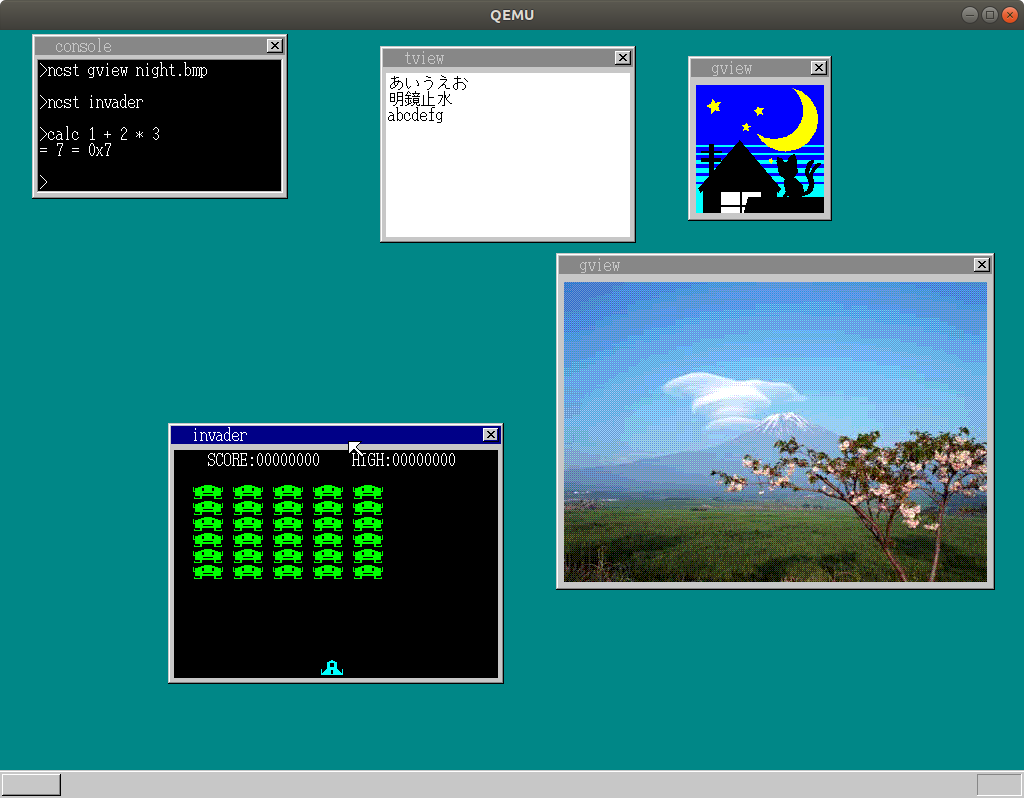Click the large gview window title text

600,266
